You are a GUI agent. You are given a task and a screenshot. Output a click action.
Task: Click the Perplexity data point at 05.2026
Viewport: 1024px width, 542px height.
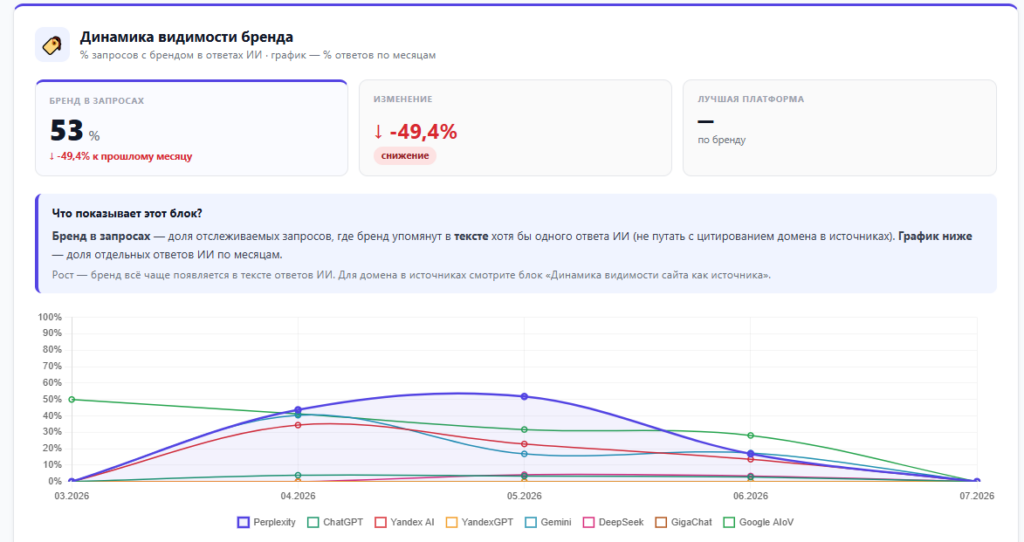(x=524, y=396)
